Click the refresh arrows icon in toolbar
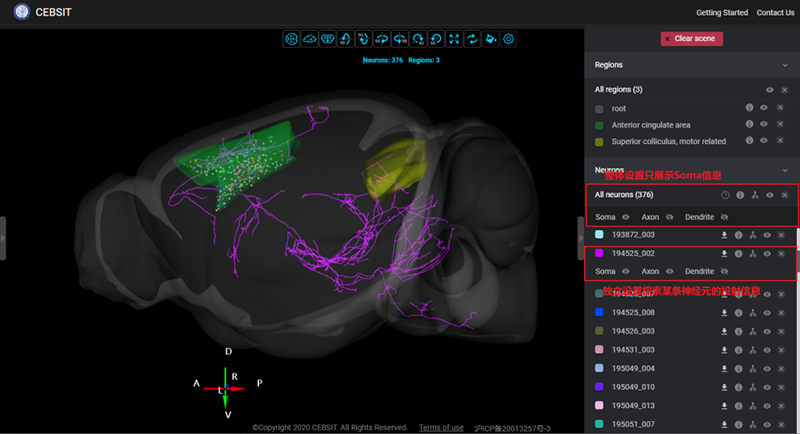The image size is (800, 434). [473, 39]
